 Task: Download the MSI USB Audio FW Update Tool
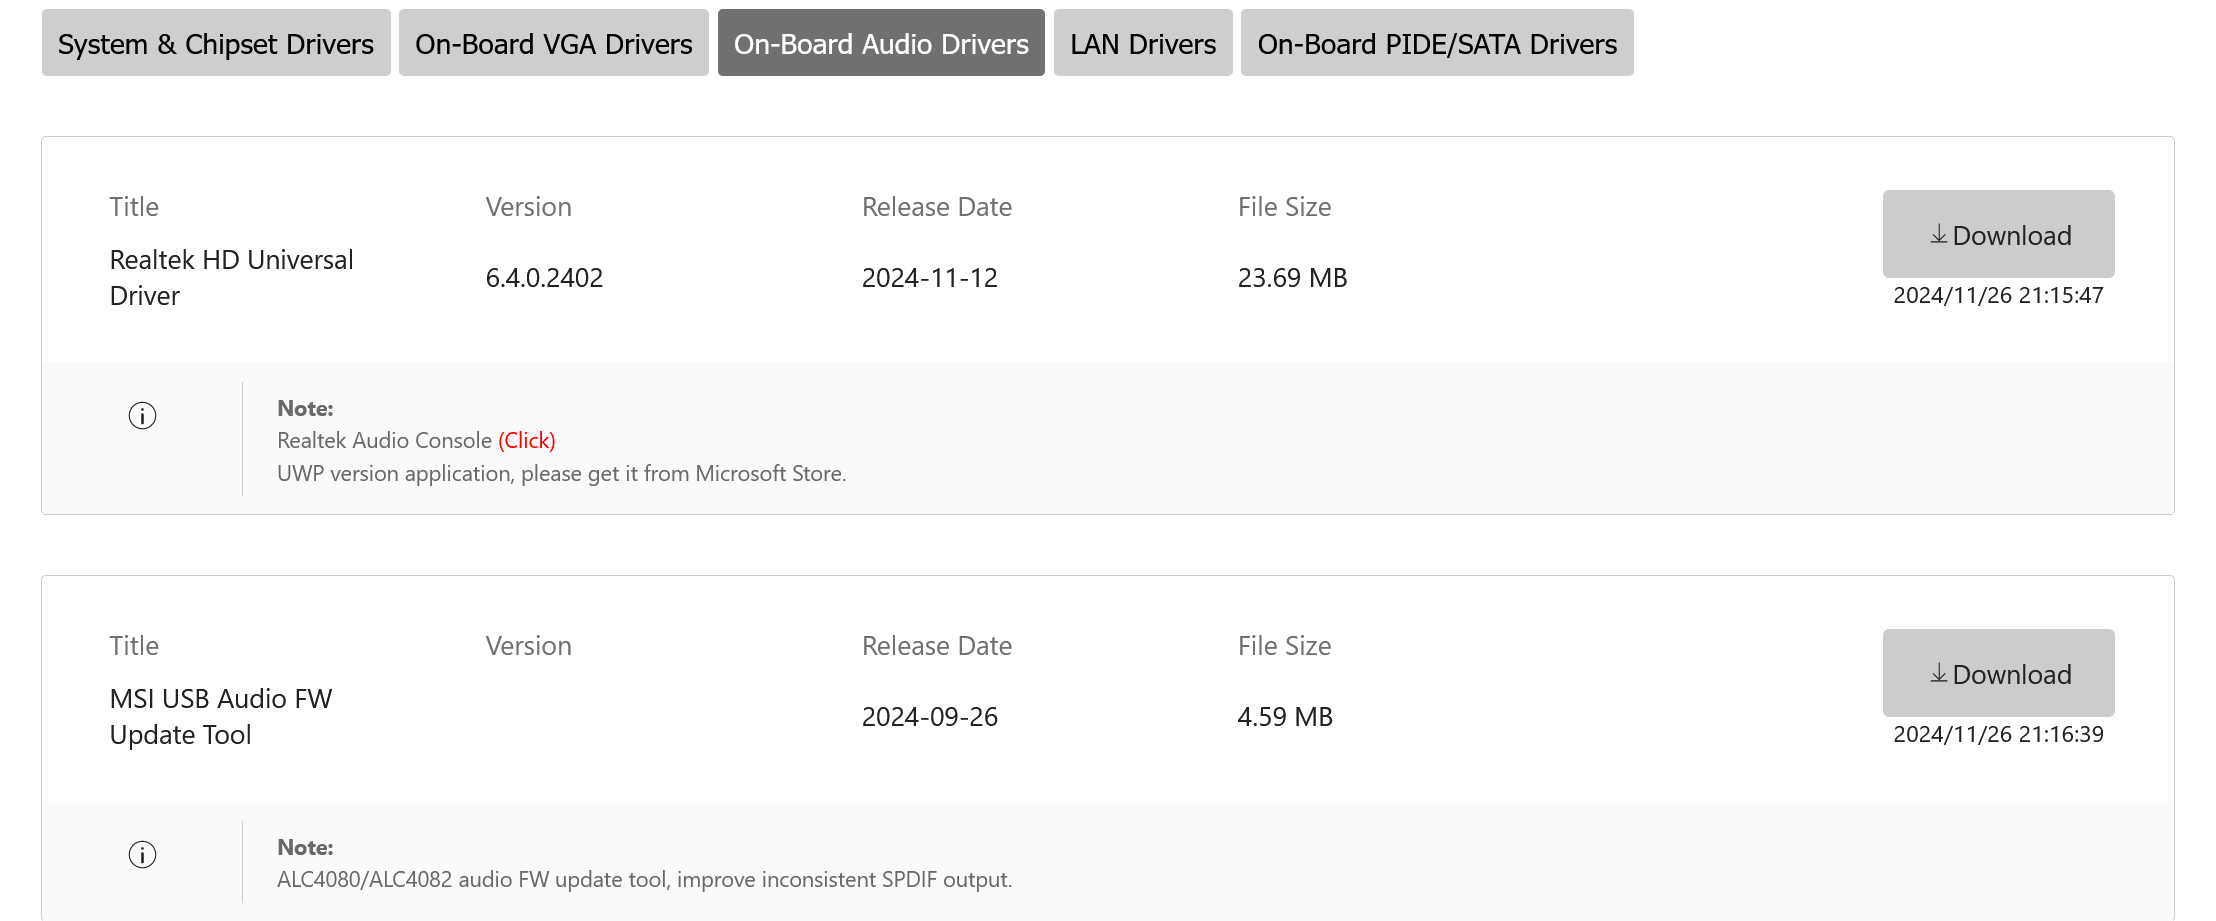tap(1998, 674)
